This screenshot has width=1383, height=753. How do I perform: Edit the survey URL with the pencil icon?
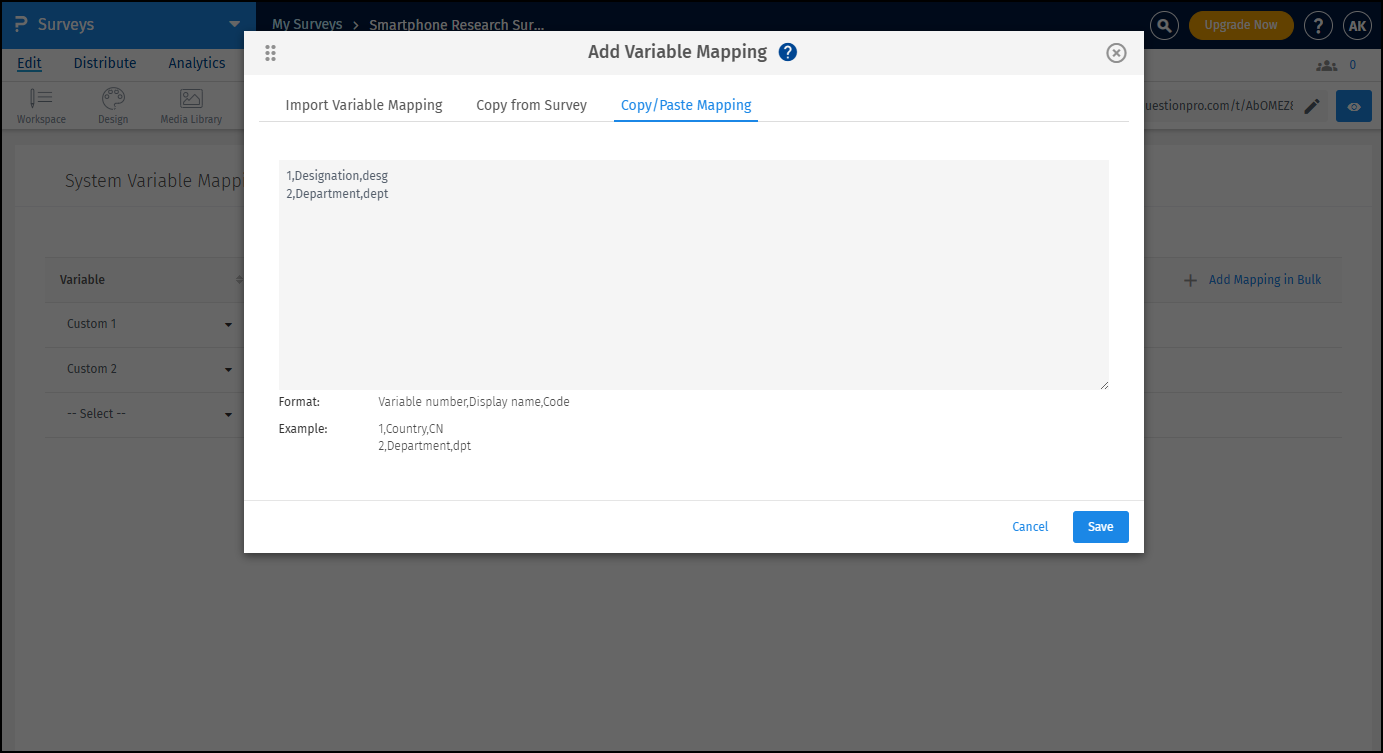[x=1312, y=105]
